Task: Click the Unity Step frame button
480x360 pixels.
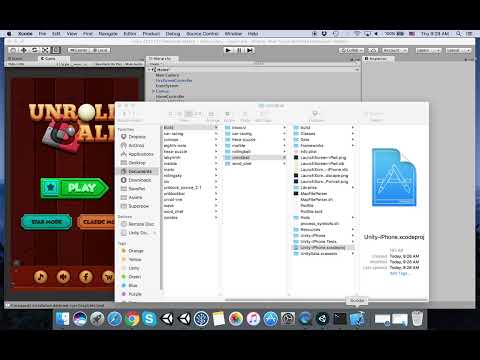Action: coord(250,50)
